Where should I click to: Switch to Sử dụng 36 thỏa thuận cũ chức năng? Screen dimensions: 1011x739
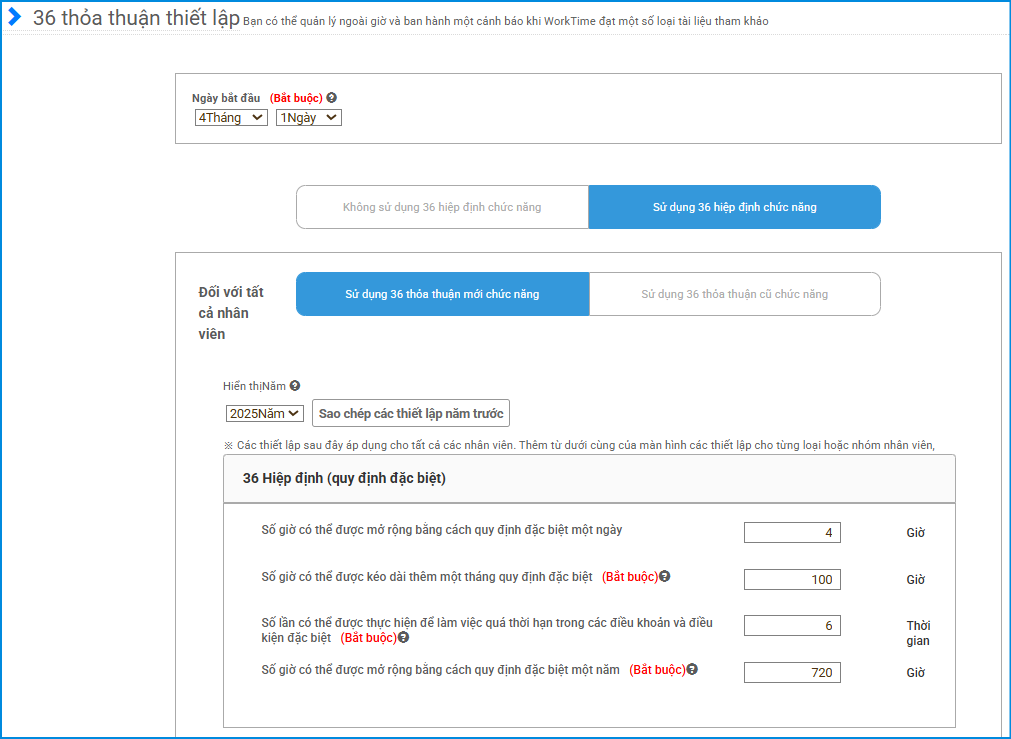(x=734, y=294)
